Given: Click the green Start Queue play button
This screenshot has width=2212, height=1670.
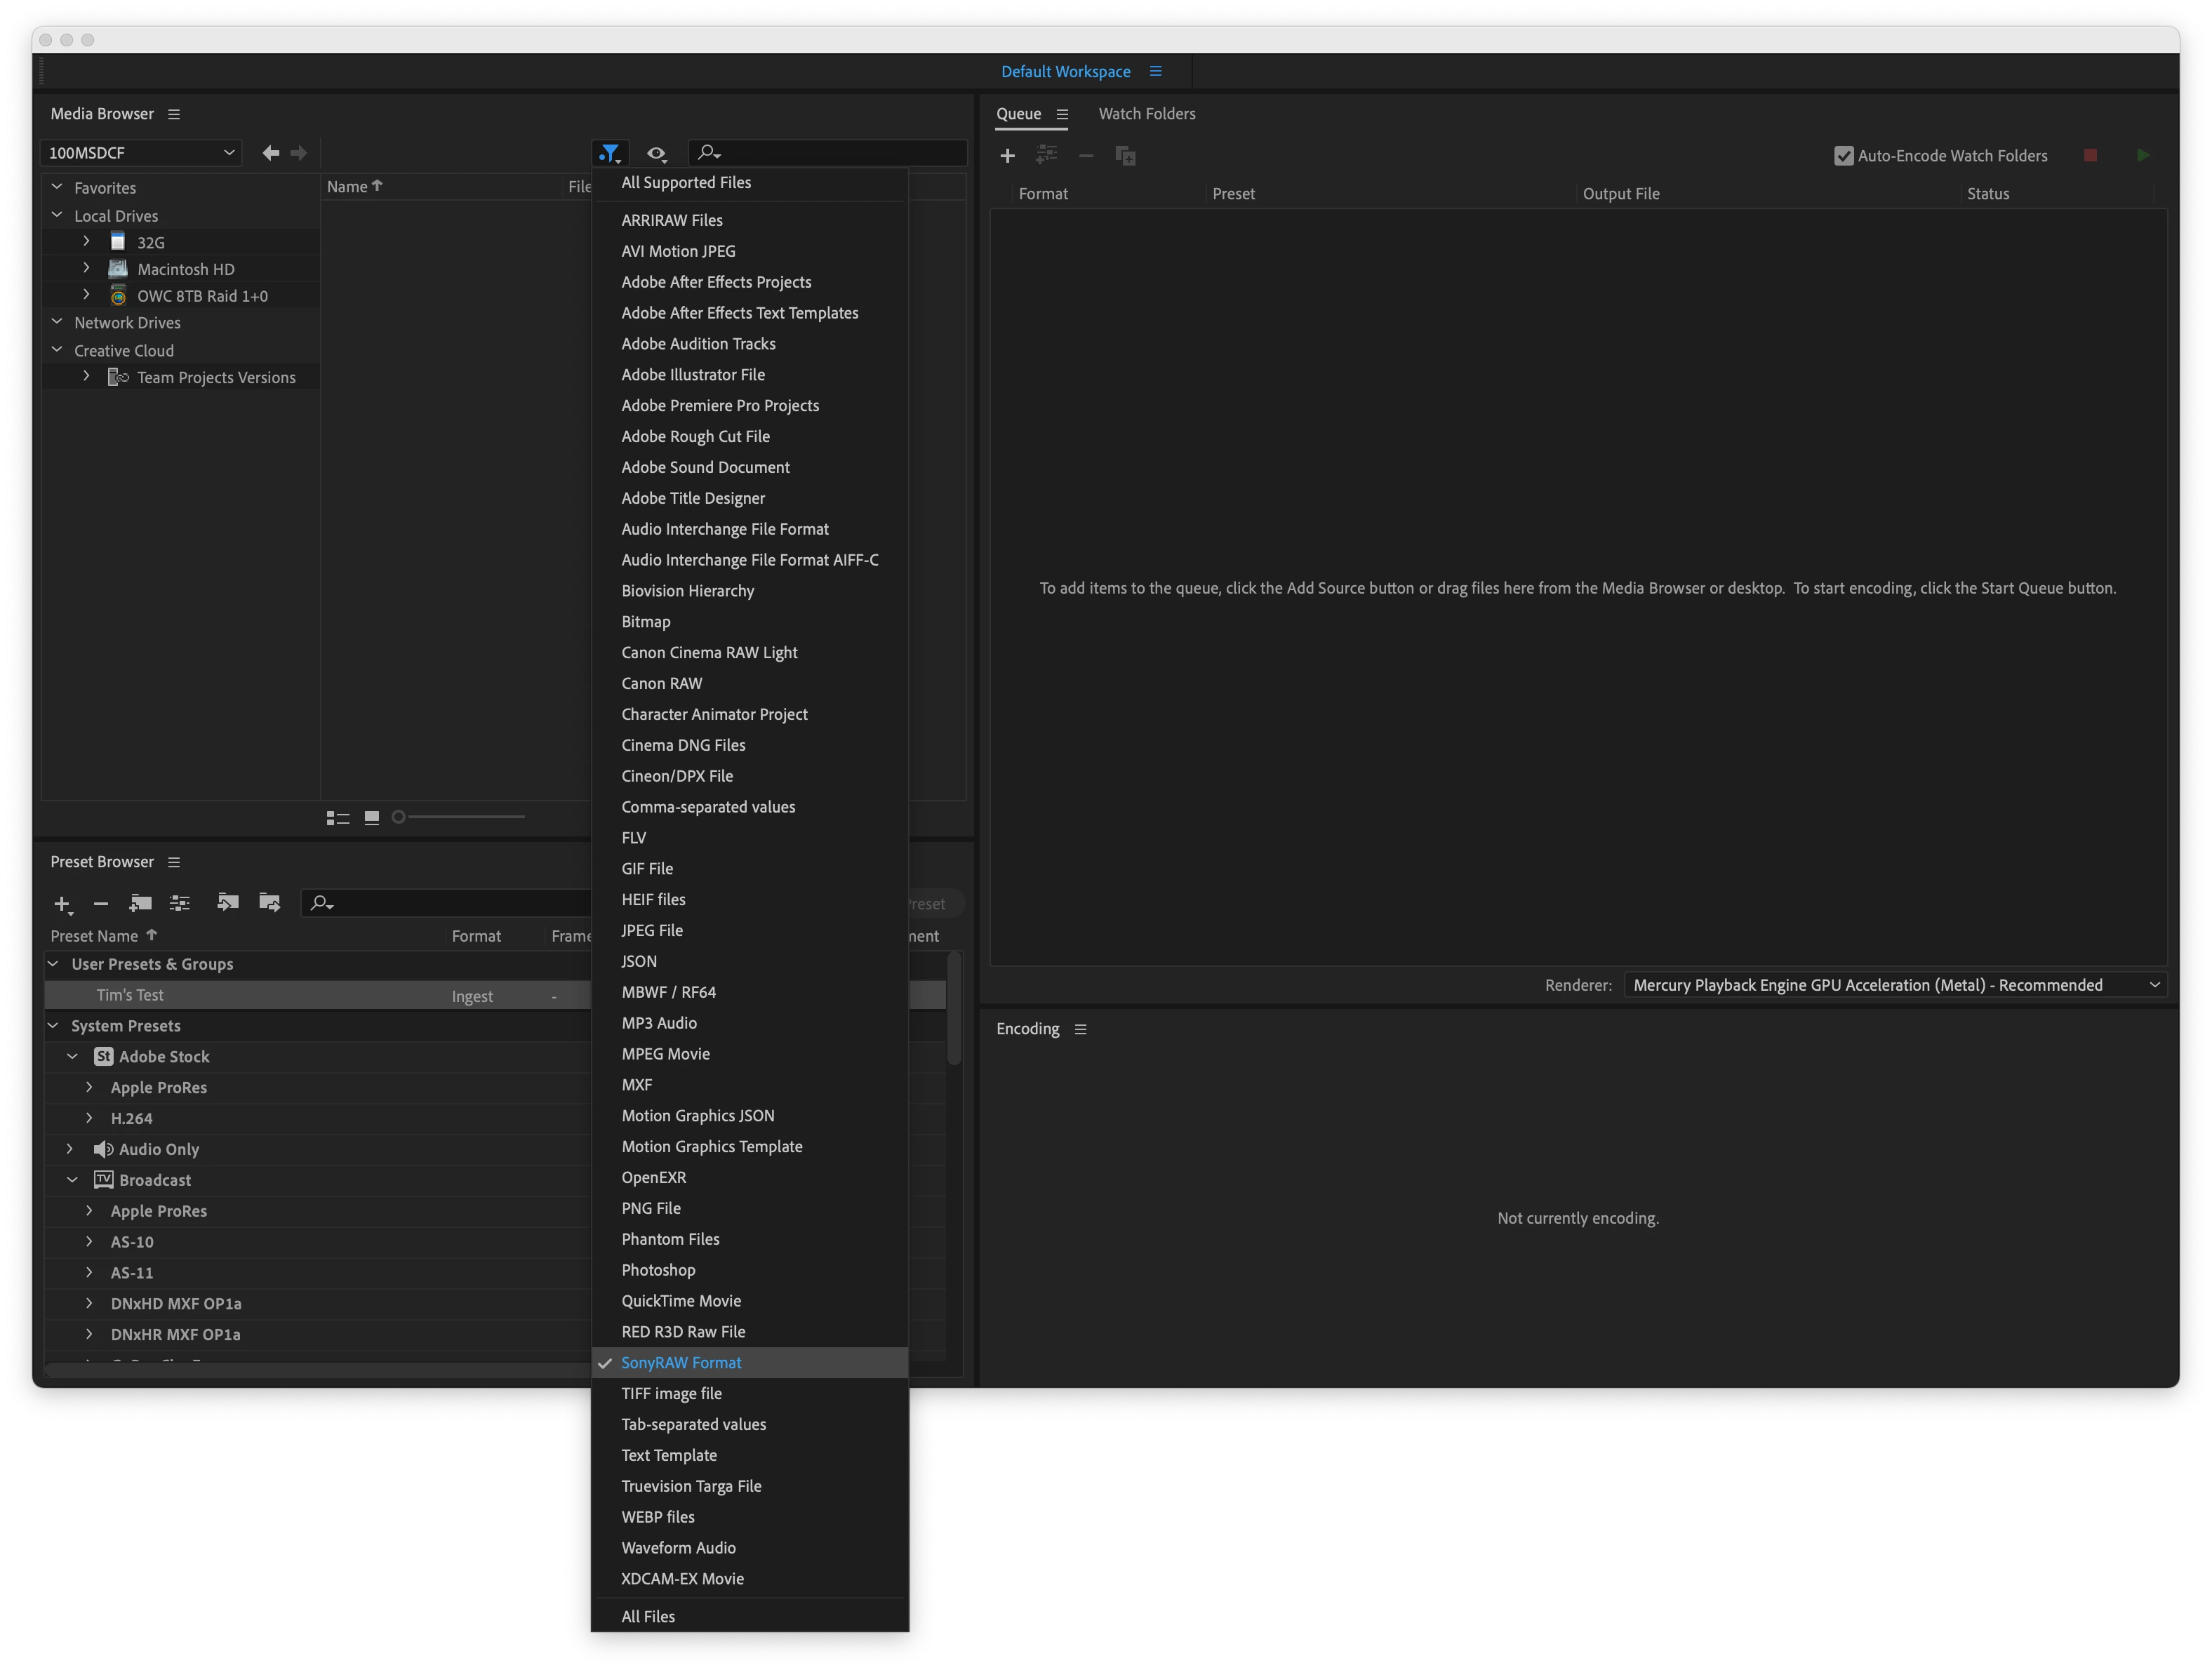Looking at the screenshot, I should (2142, 156).
